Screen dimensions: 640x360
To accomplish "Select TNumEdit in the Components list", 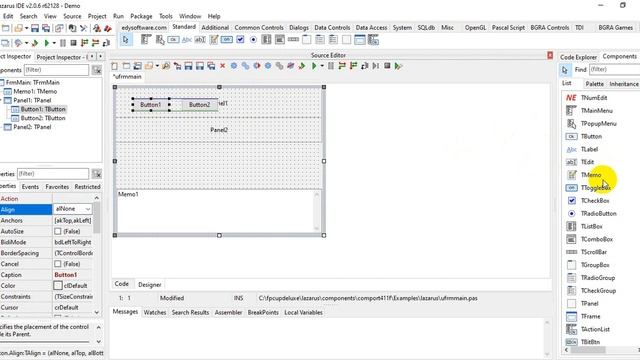I will click(594, 98).
